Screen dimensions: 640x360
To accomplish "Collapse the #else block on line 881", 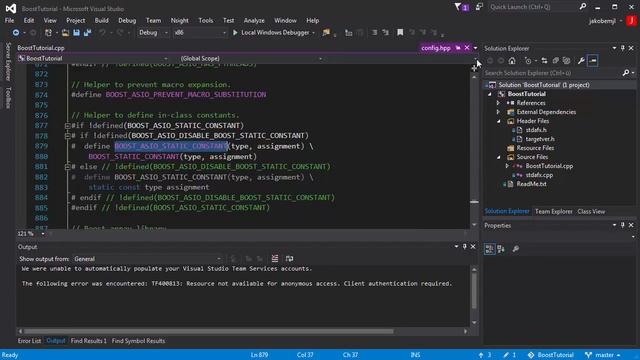I will pyautogui.click(x=67, y=167).
